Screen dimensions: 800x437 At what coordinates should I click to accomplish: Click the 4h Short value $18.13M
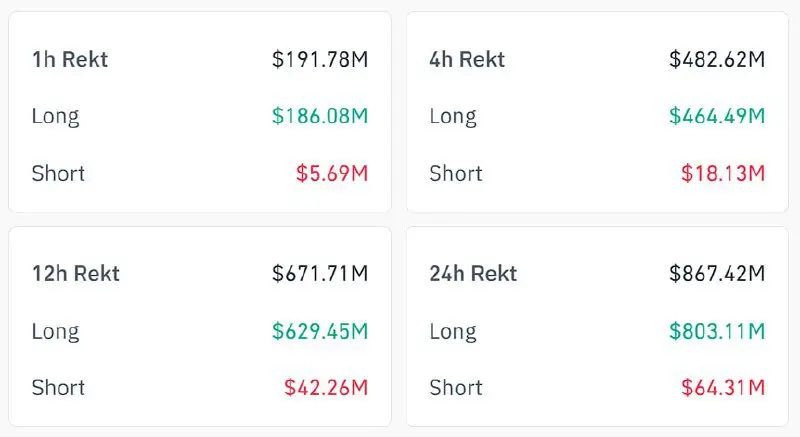723,173
